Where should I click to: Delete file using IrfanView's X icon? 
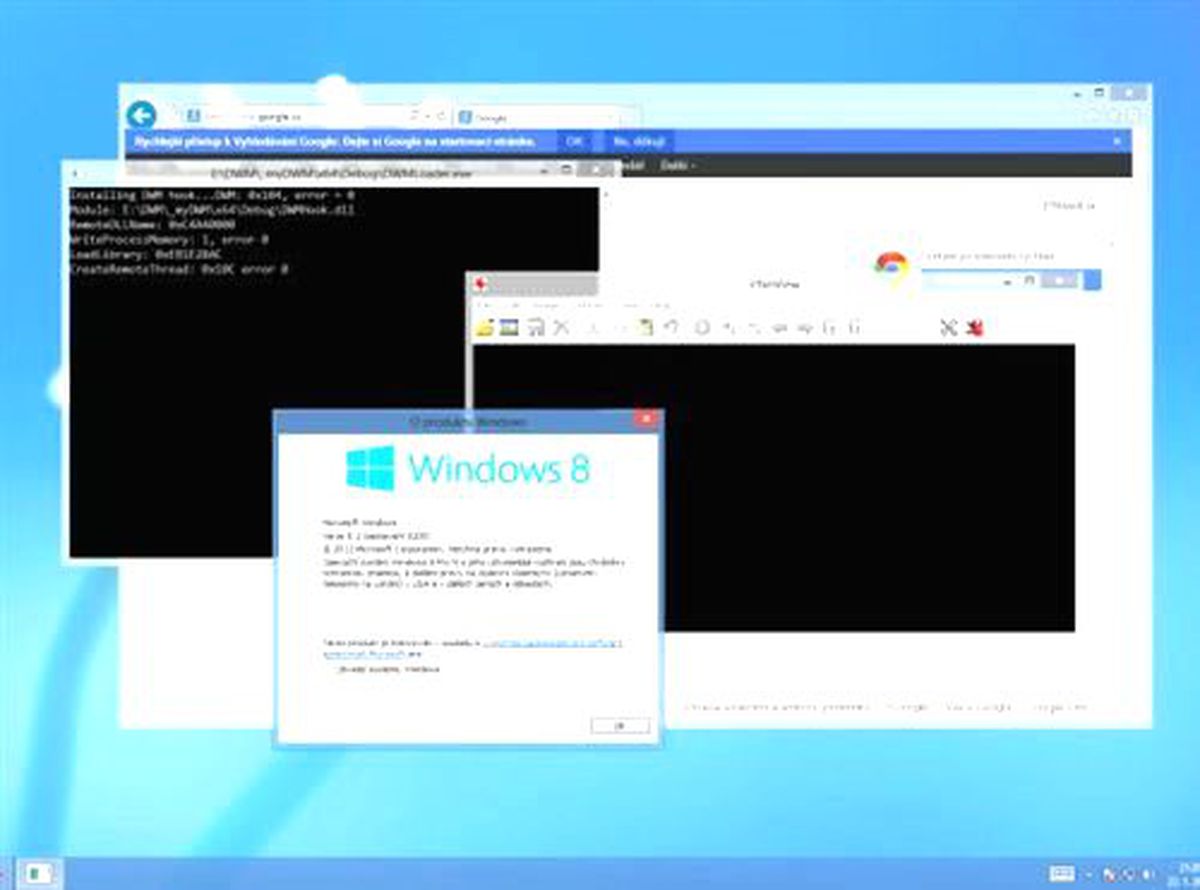(562, 327)
